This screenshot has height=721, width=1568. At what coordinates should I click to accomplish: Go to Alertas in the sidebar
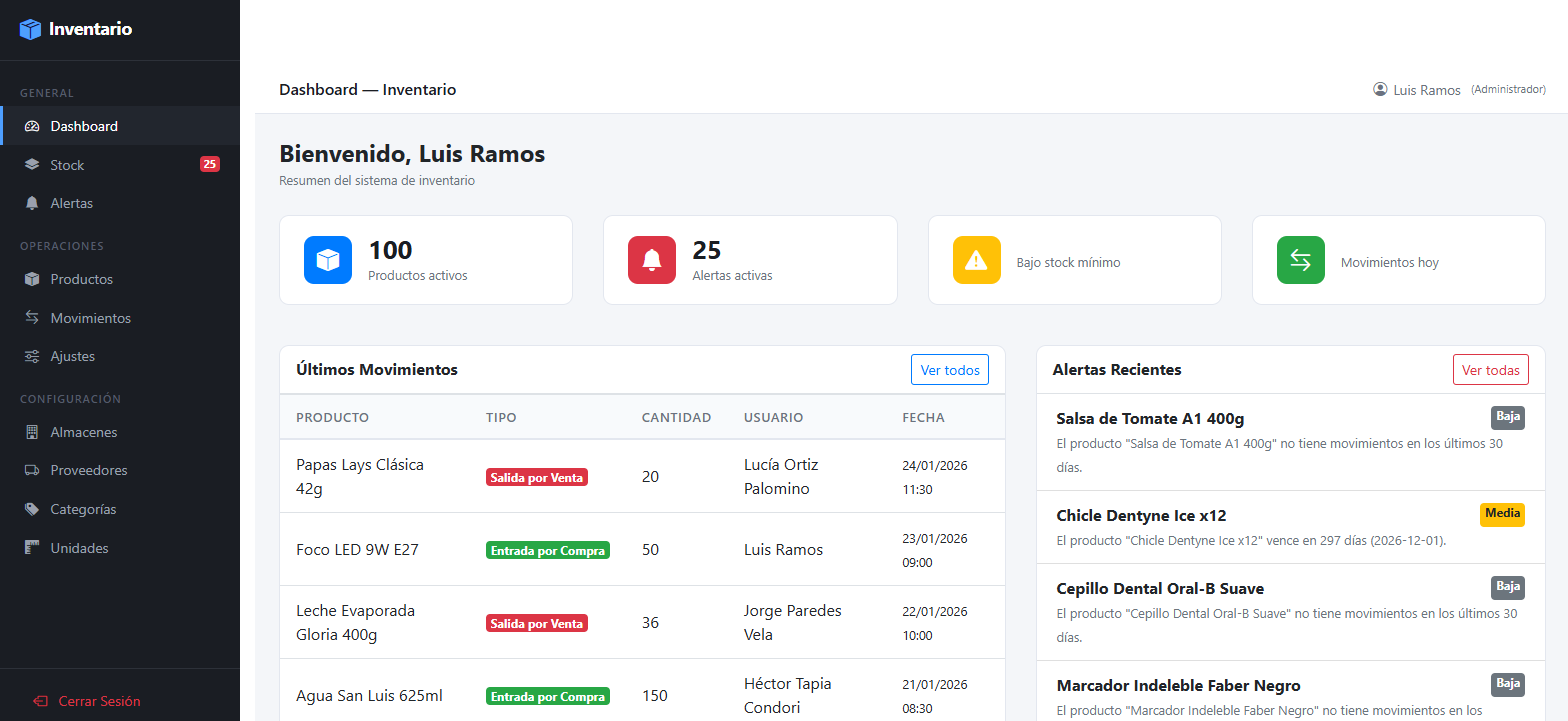71,203
